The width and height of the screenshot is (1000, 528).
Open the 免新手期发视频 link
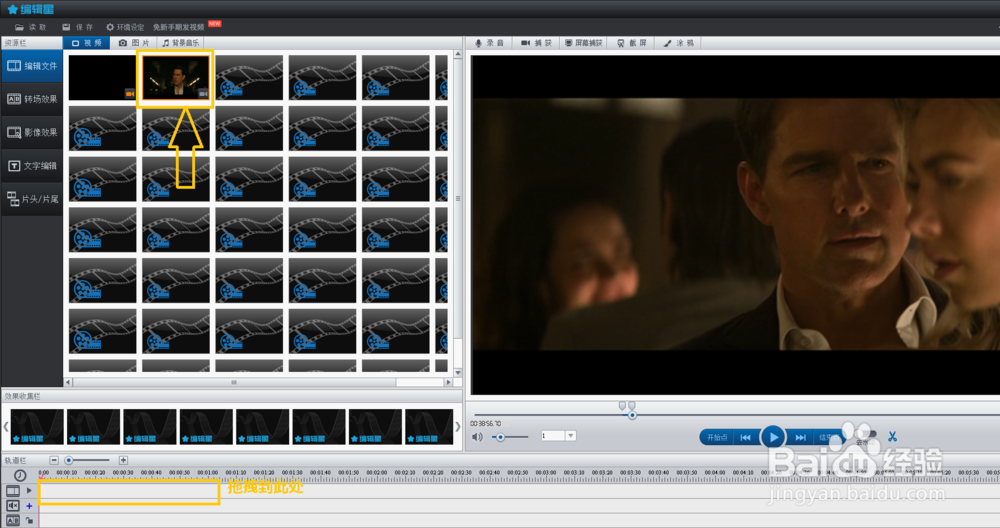point(179,27)
